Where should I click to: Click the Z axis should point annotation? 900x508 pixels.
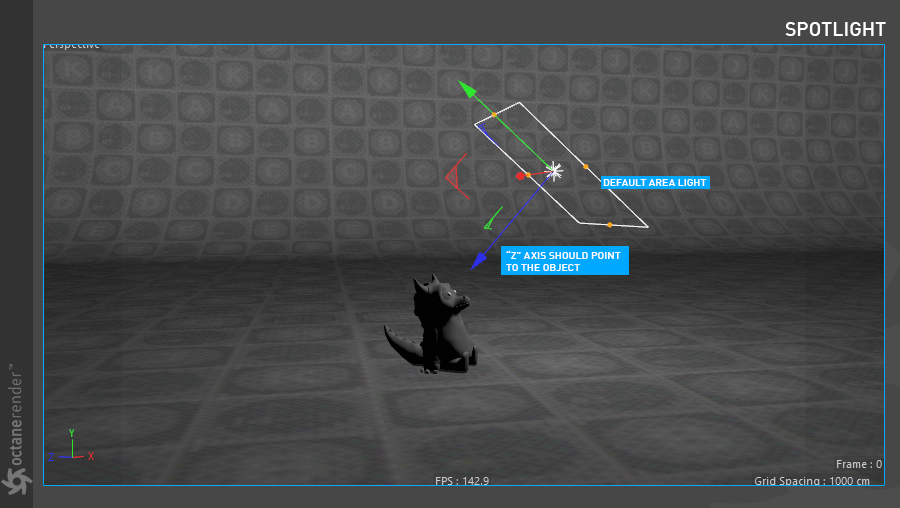coord(564,261)
